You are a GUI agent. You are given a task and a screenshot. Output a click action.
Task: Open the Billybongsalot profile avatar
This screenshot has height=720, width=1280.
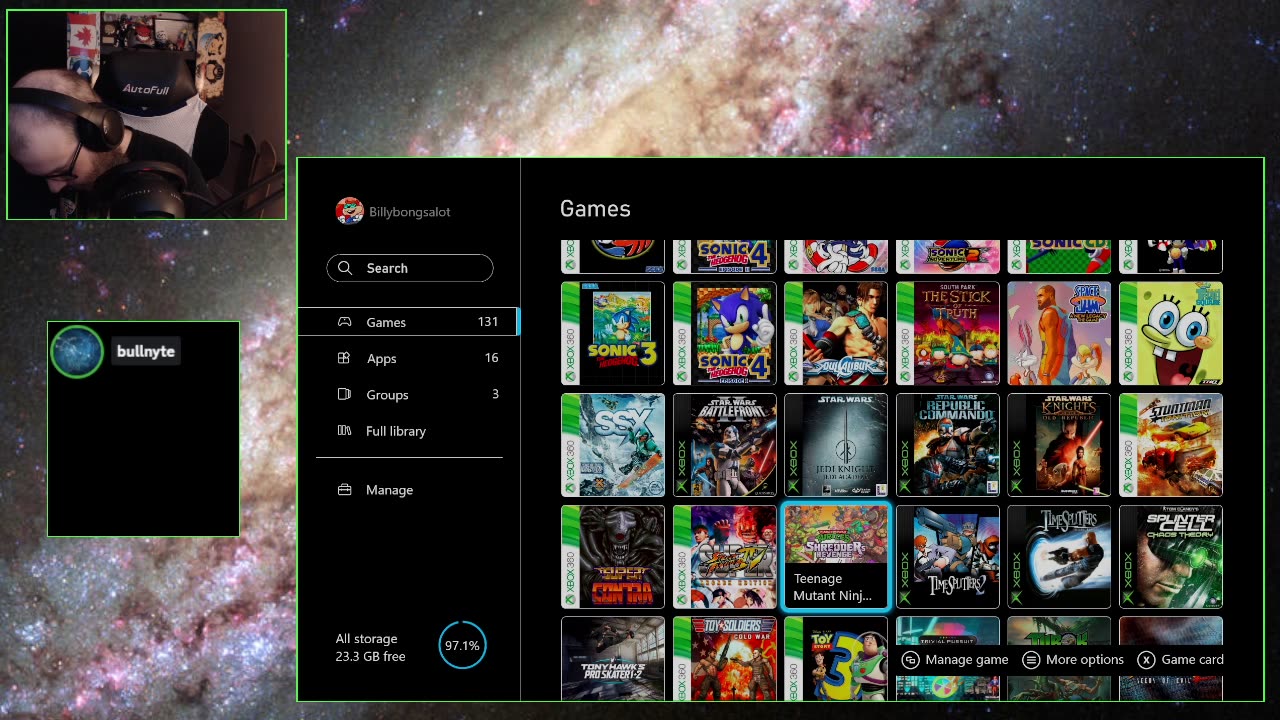click(349, 211)
